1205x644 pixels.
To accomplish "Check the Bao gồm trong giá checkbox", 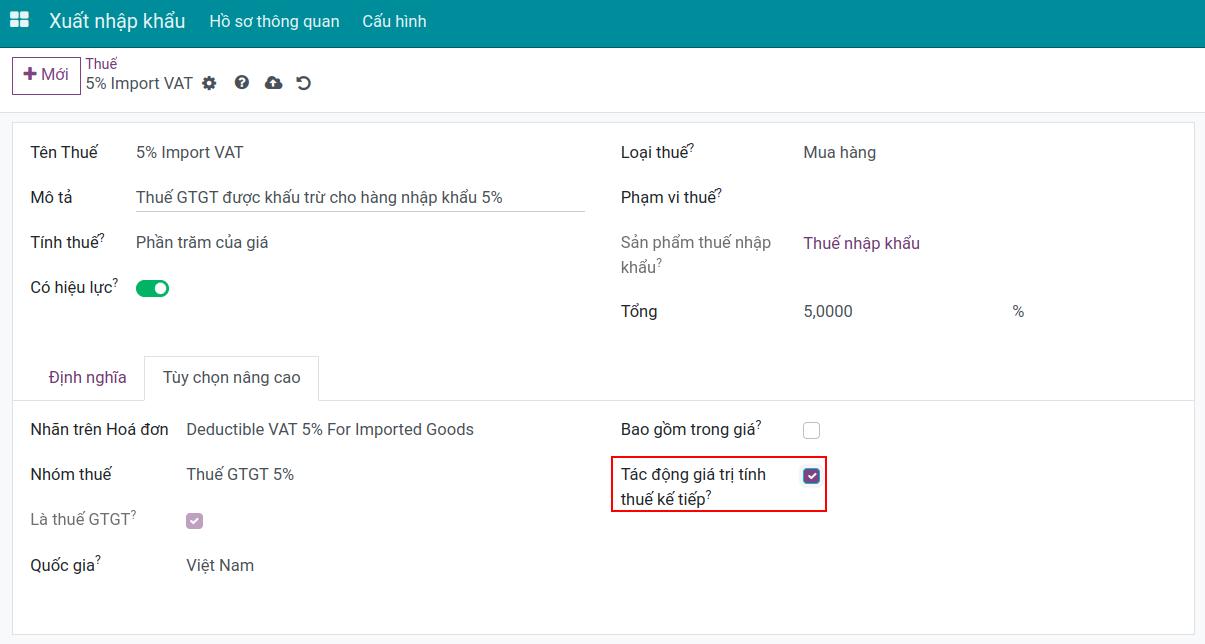I will 811,430.
